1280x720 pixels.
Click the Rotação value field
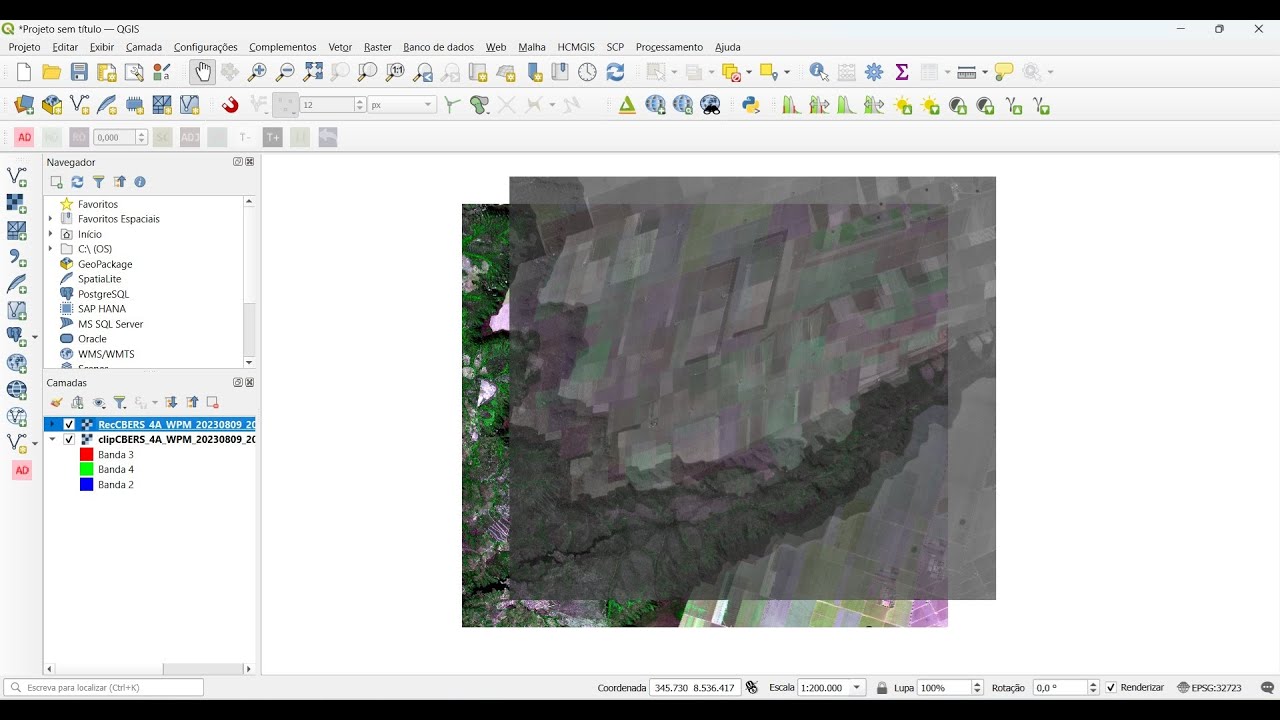coord(1060,688)
